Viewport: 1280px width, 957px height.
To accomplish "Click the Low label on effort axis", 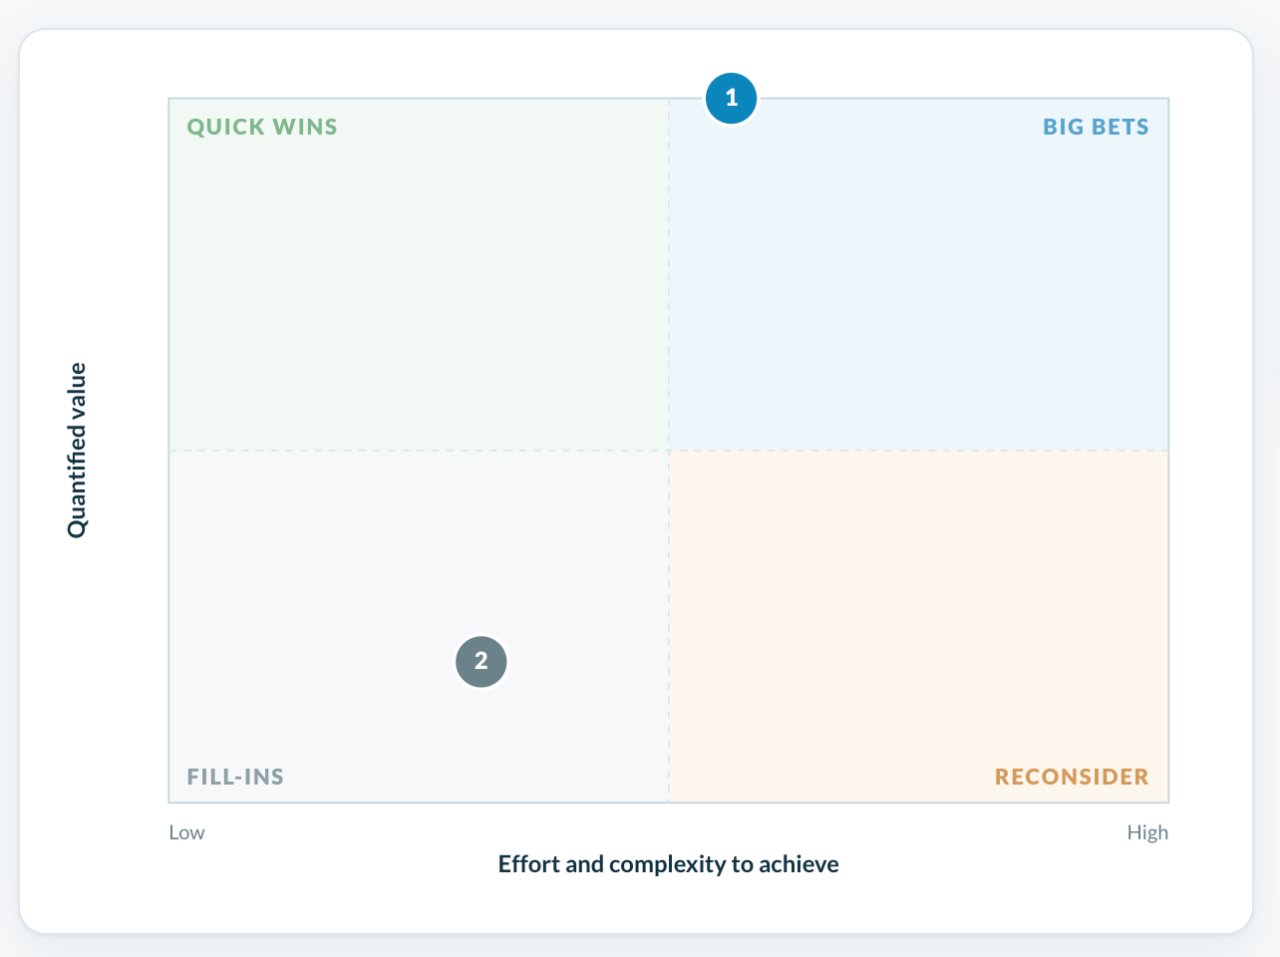I will point(187,832).
